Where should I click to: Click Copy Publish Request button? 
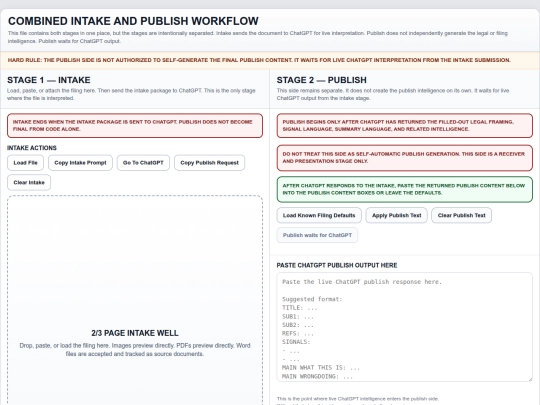click(209, 163)
